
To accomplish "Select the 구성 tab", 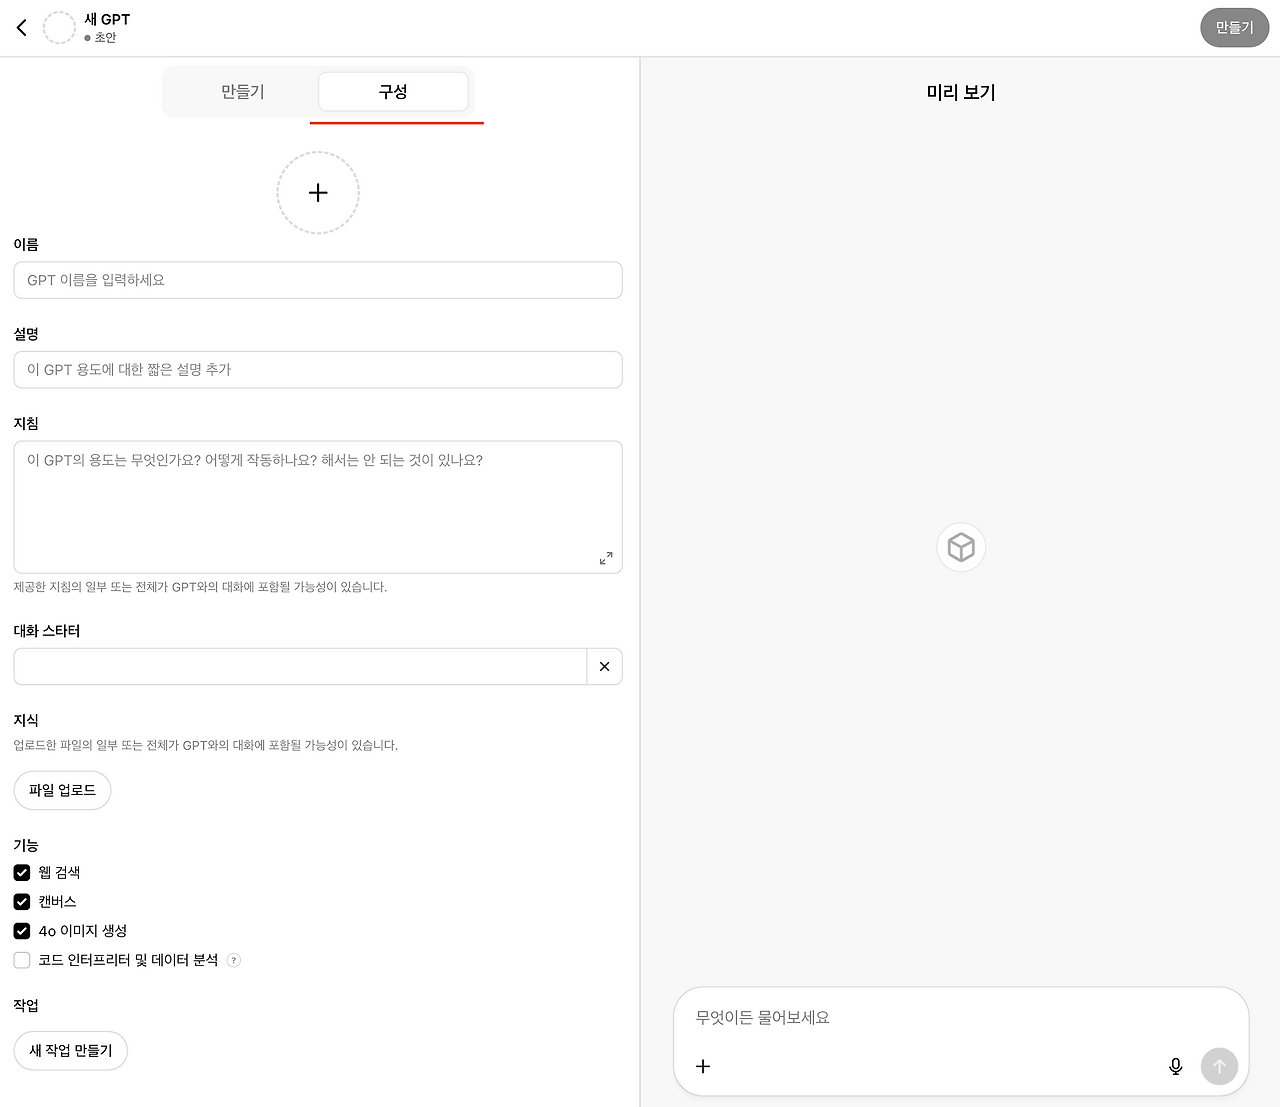I will pyautogui.click(x=393, y=91).
